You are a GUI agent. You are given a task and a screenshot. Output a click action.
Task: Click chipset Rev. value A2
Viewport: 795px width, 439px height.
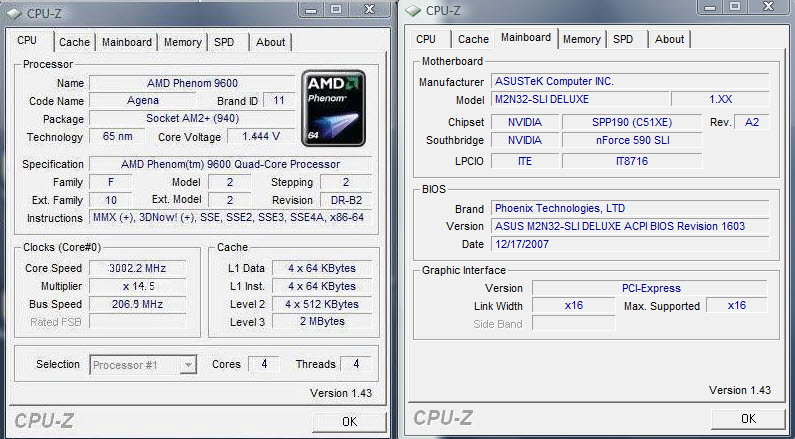[x=752, y=122]
